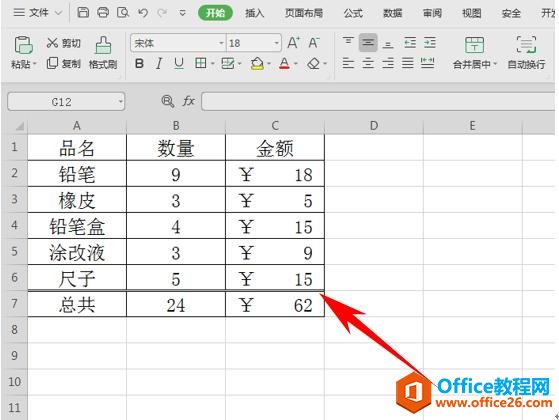Expand the quick access toolbar dropdown
The image size is (559, 420).
click(183, 13)
